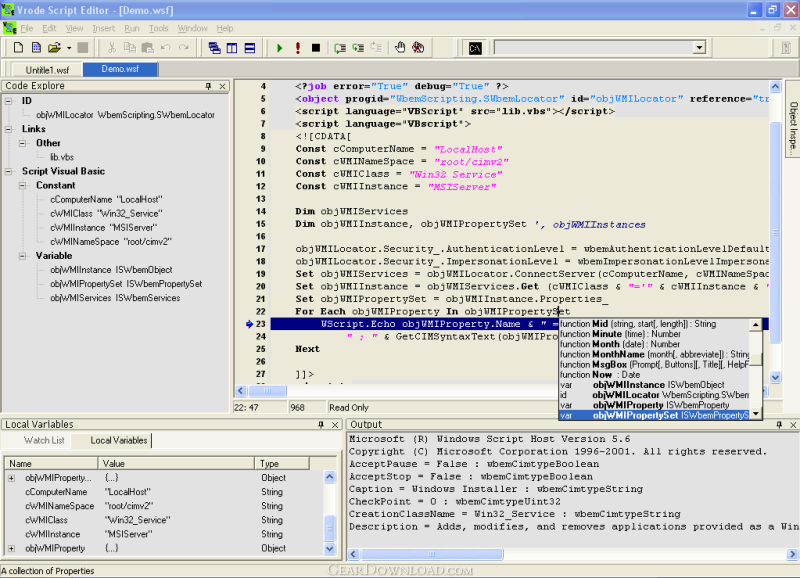Viewport: 800px width, 578px height.
Task: Collapse the Variable tree node
Action: 22,256
